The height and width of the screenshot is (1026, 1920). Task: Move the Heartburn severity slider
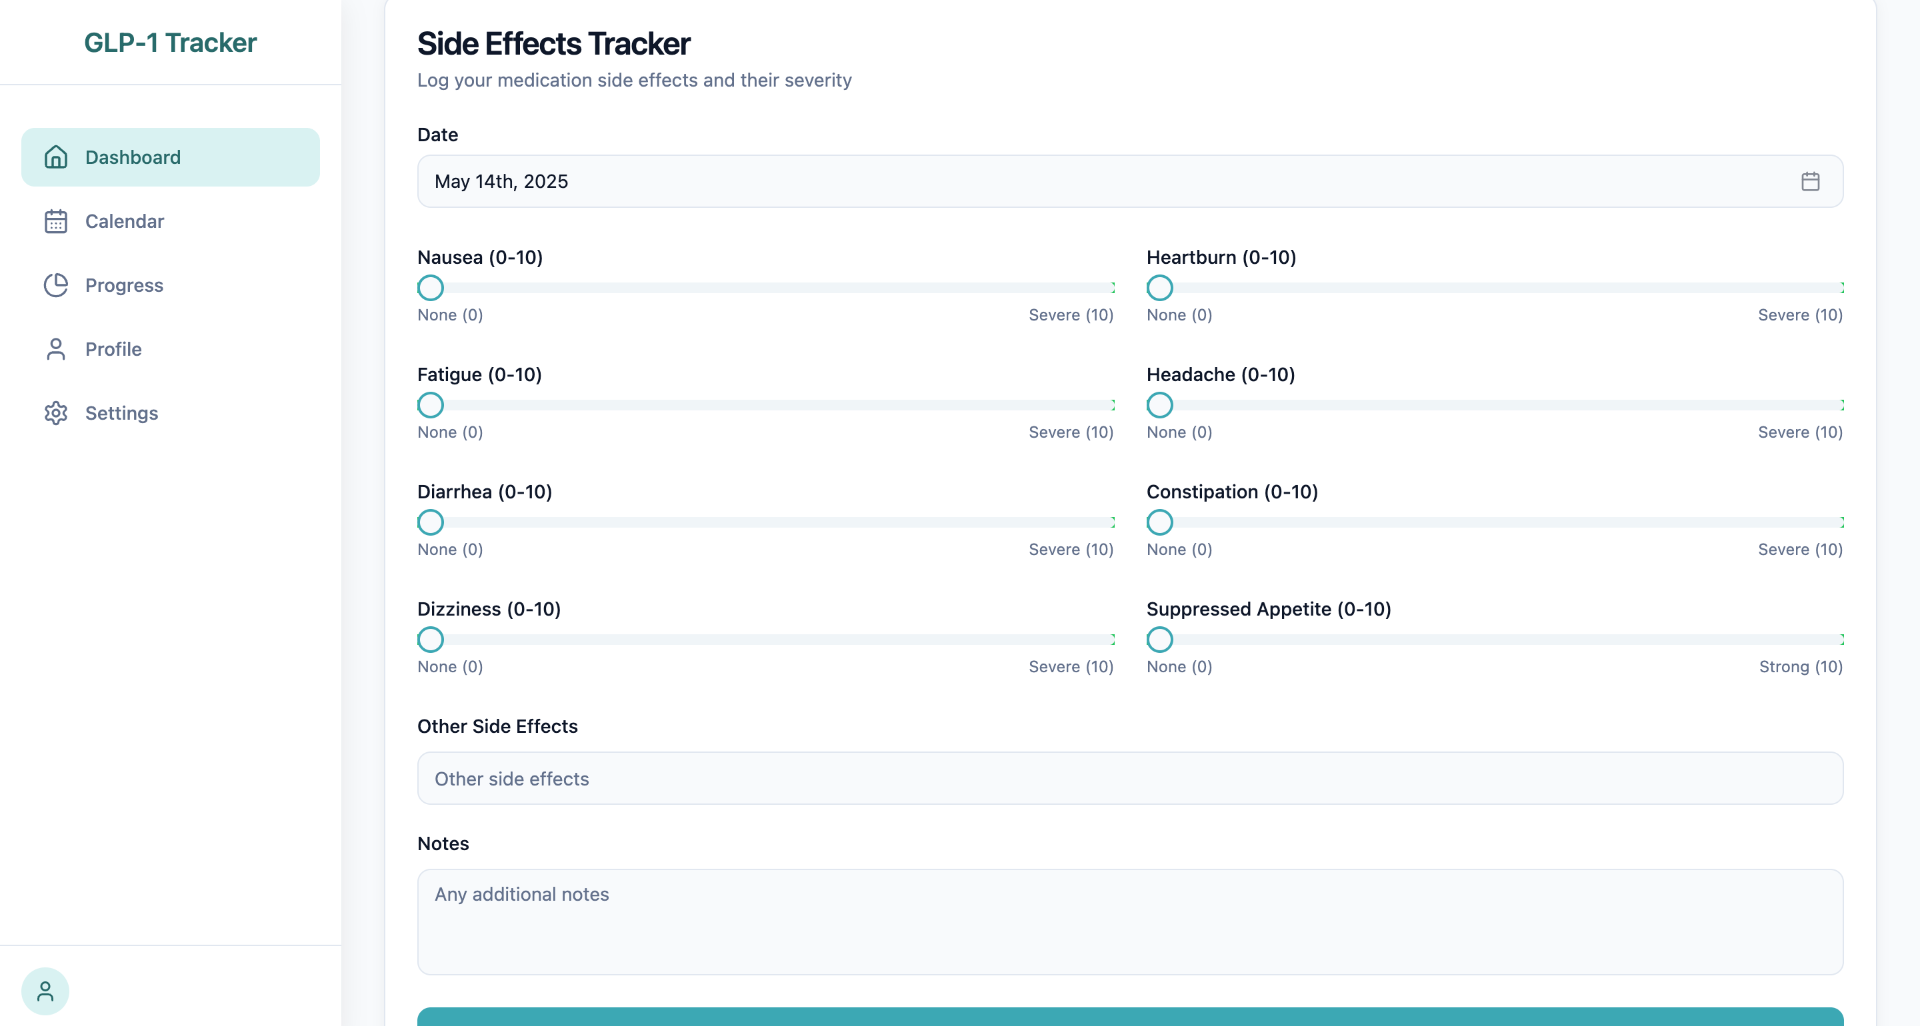click(x=1159, y=288)
